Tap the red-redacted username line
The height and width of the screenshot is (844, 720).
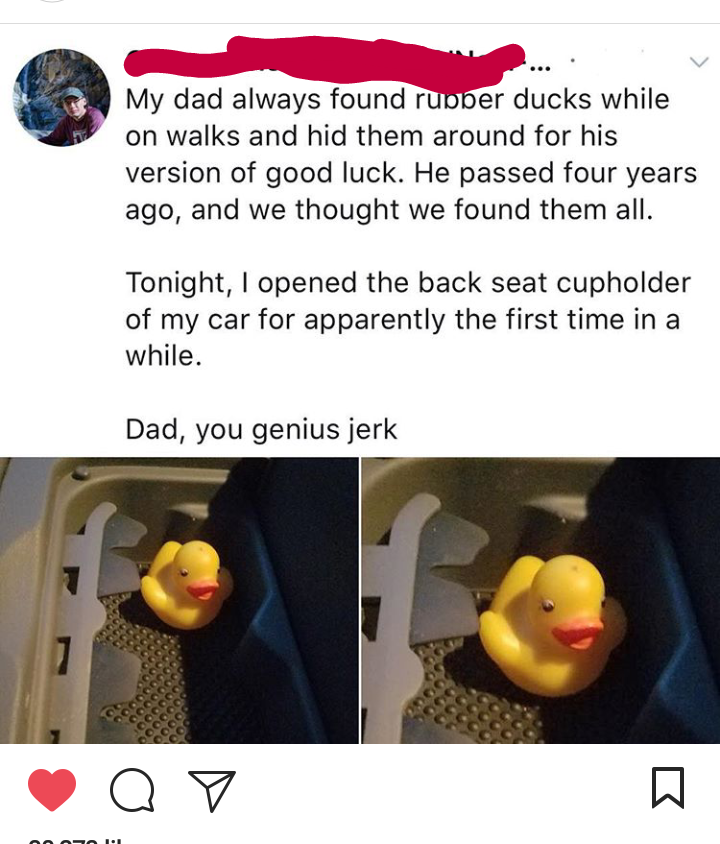point(324,61)
